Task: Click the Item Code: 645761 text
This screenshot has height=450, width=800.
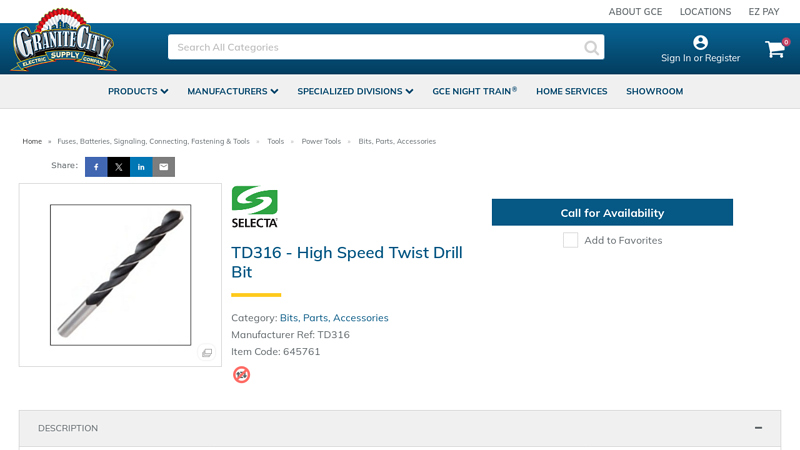Action: [276, 352]
